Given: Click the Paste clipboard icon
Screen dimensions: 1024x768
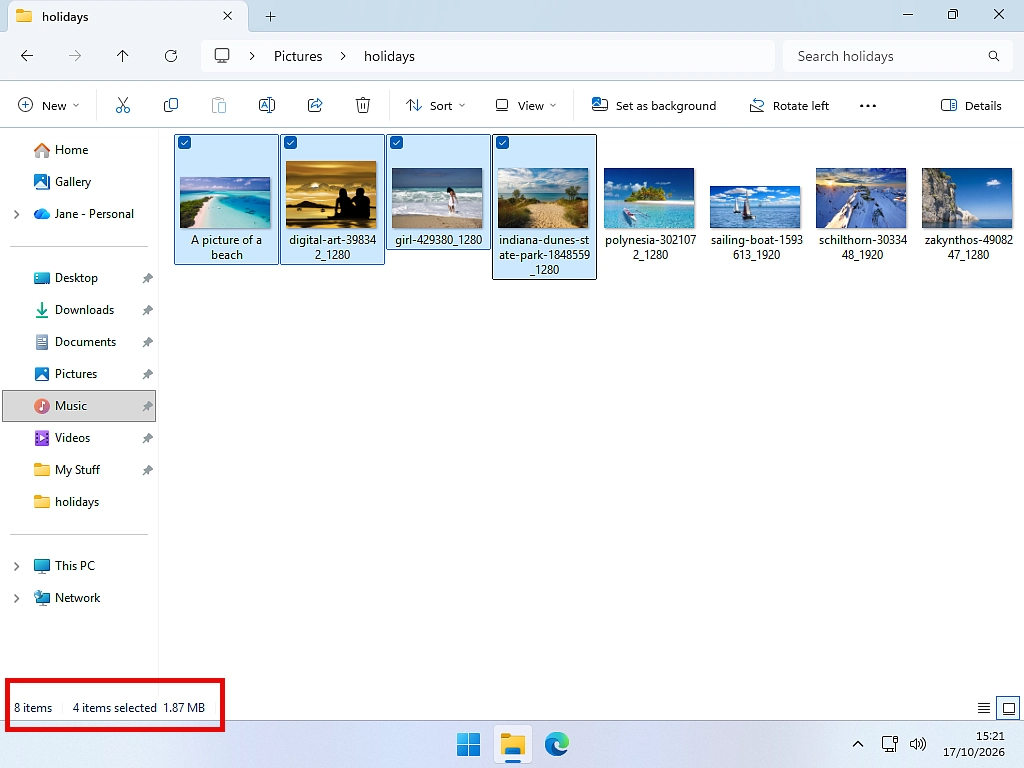Looking at the screenshot, I should coord(219,105).
